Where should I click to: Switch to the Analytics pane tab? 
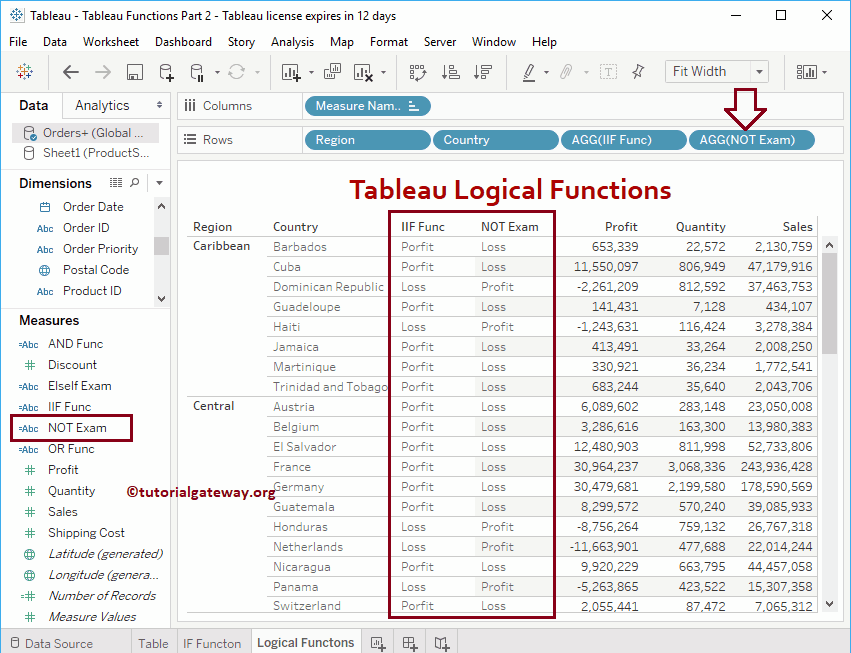pos(102,105)
